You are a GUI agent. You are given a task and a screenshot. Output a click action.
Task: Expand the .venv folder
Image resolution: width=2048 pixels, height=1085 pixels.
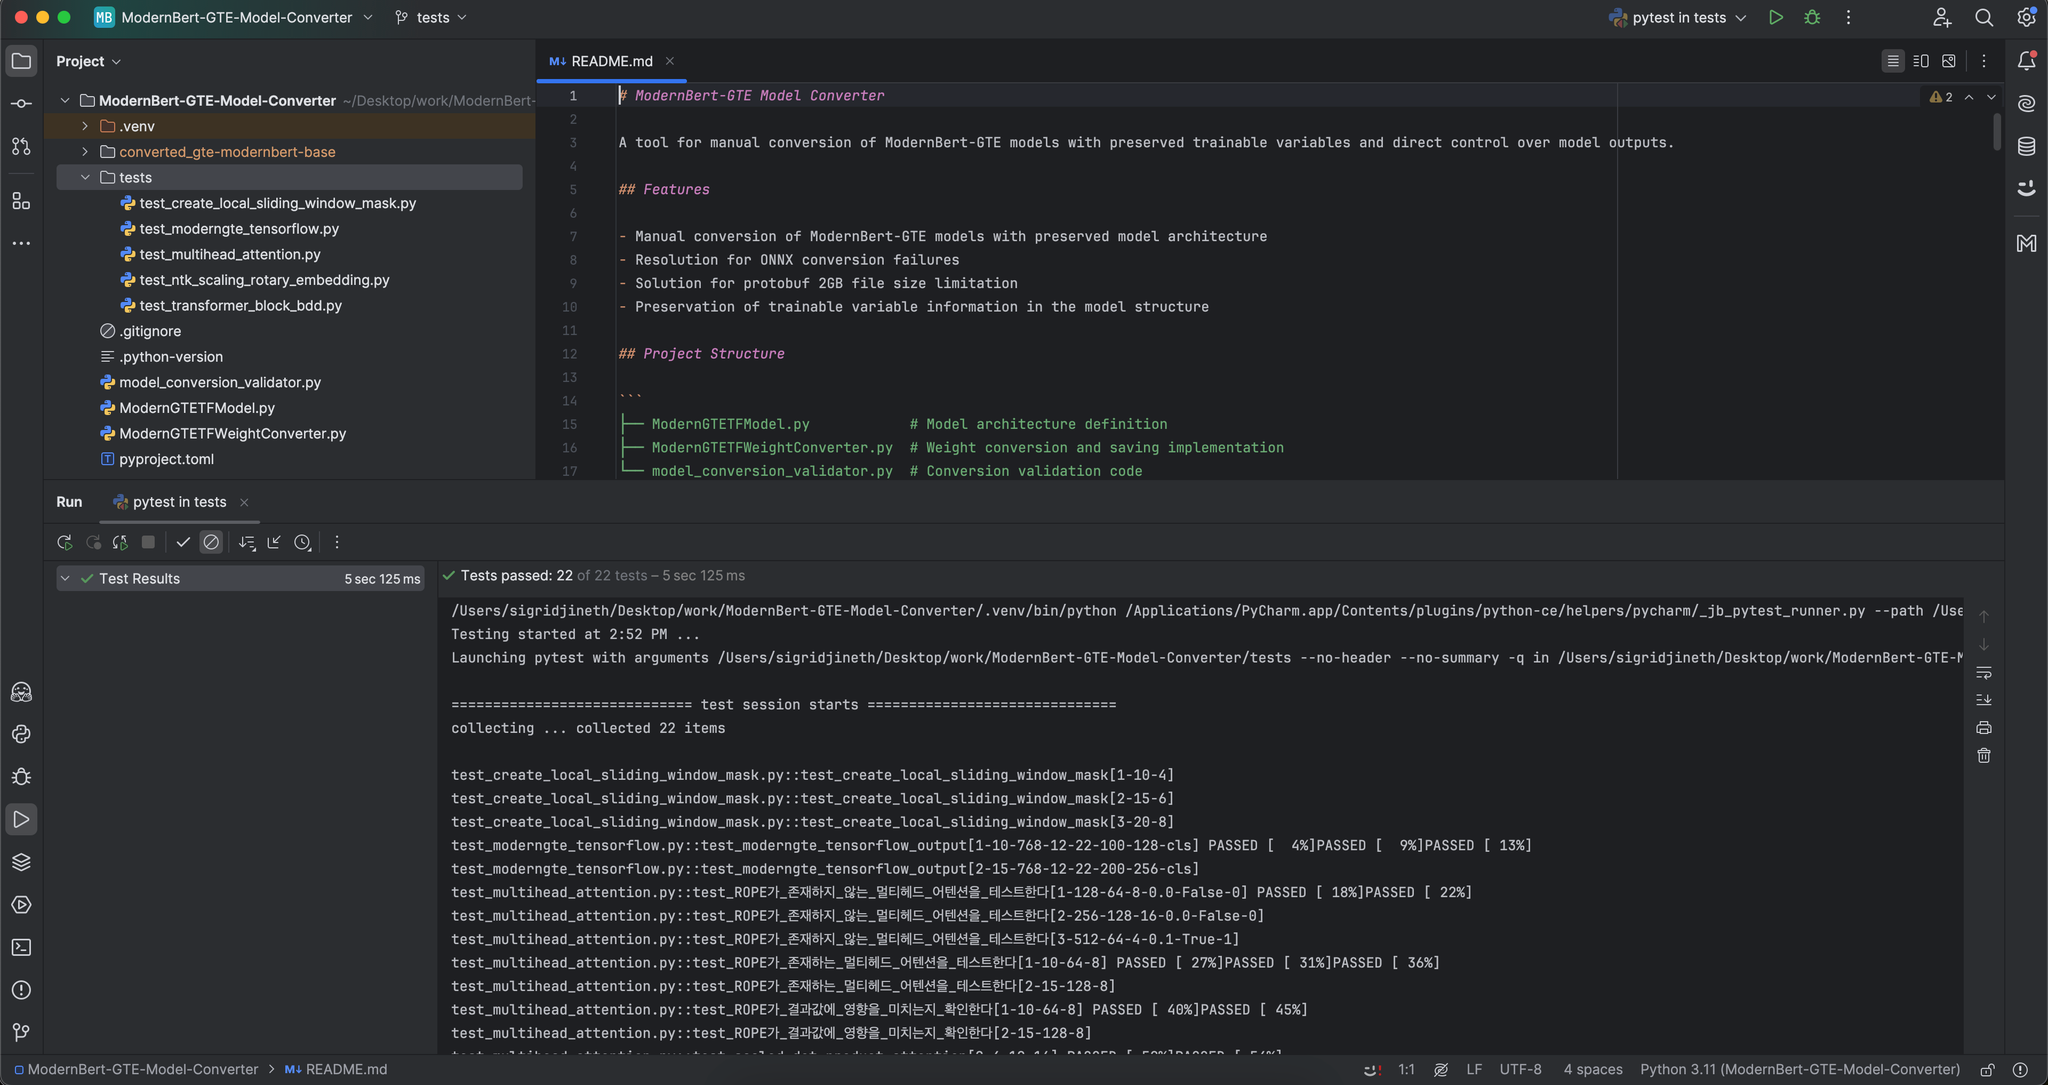[85, 126]
